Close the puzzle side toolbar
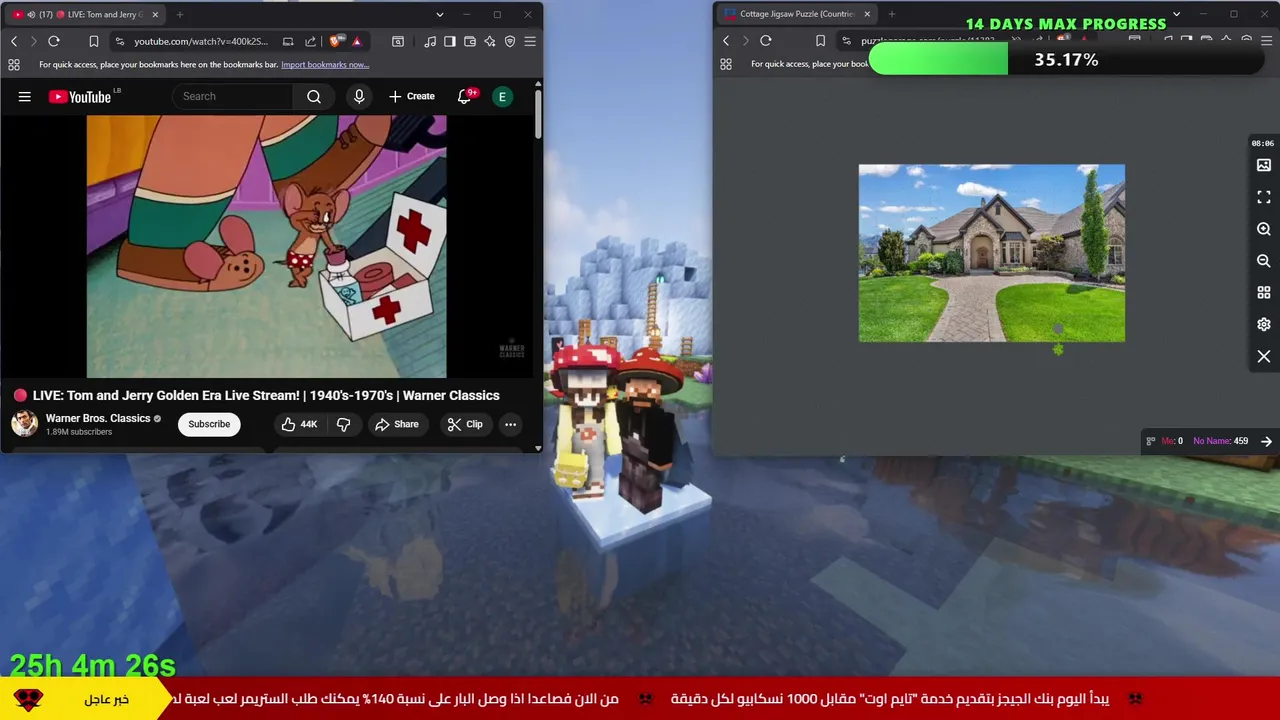Viewport: 1280px width, 720px height. (1264, 357)
